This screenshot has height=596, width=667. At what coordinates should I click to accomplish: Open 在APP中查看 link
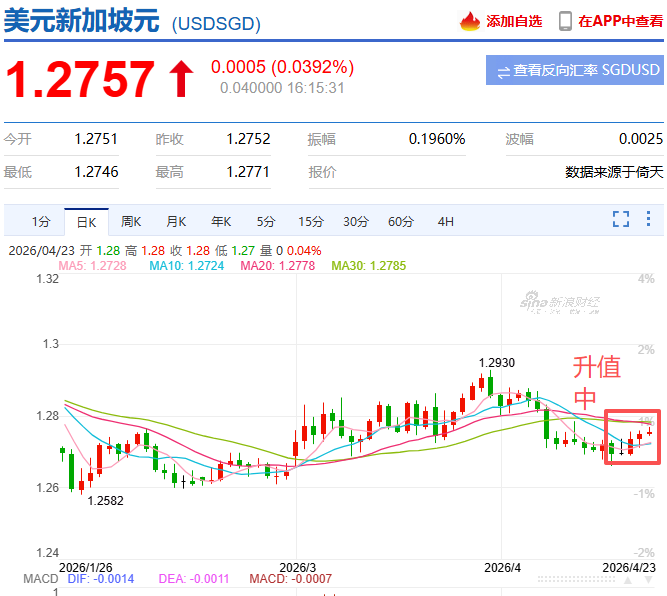[622, 21]
